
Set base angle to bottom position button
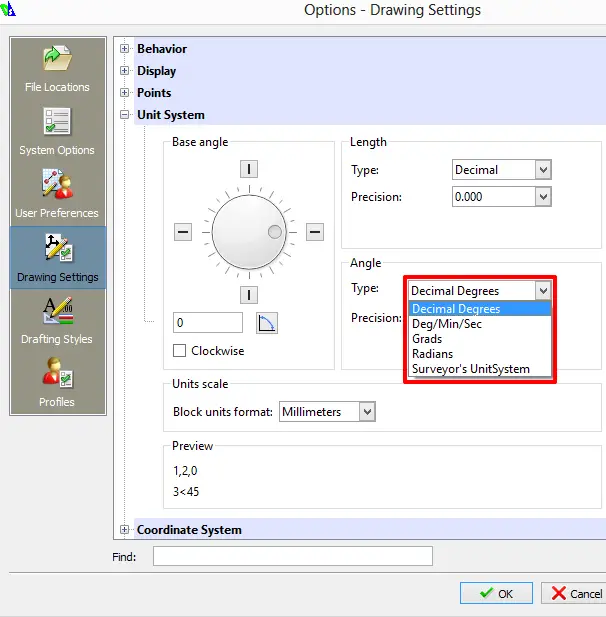pyautogui.click(x=249, y=295)
